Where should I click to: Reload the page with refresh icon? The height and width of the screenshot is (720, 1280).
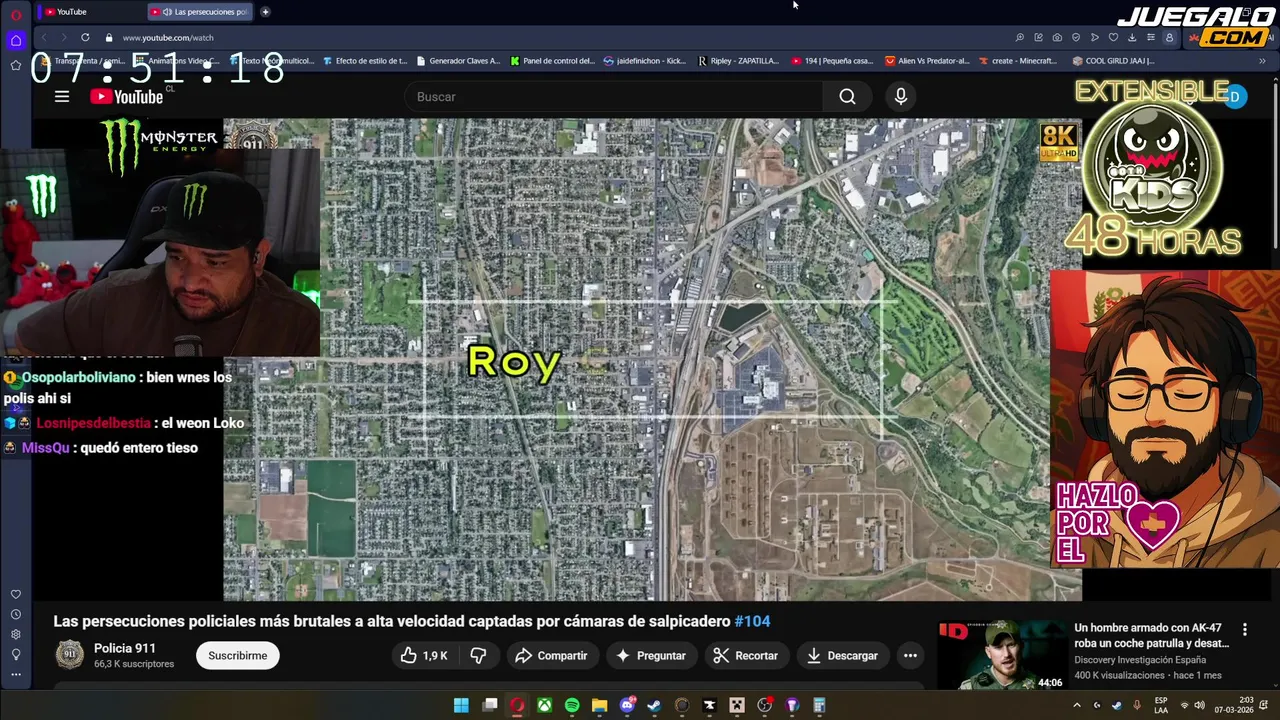[85, 38]
